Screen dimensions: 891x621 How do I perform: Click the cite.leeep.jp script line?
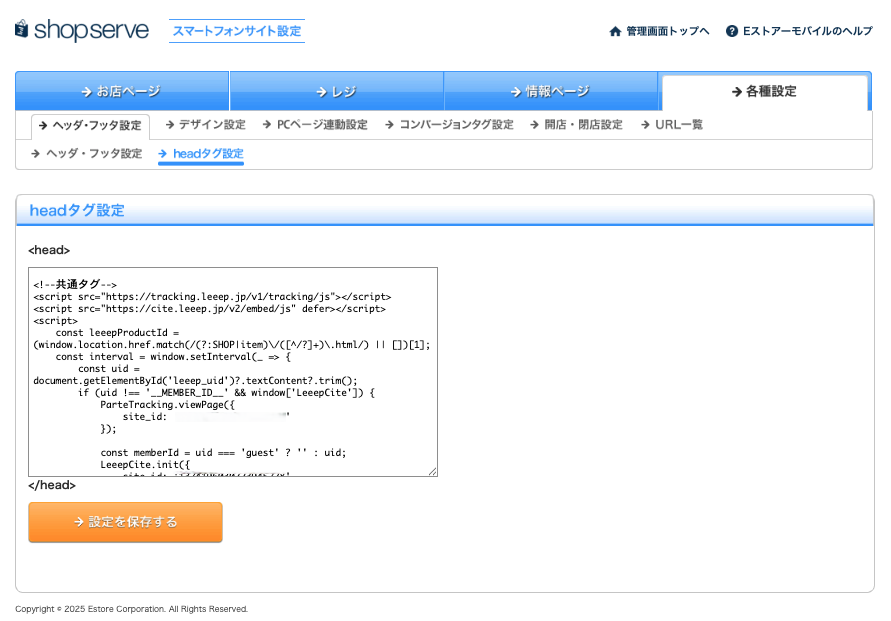[x=209, y=309]
